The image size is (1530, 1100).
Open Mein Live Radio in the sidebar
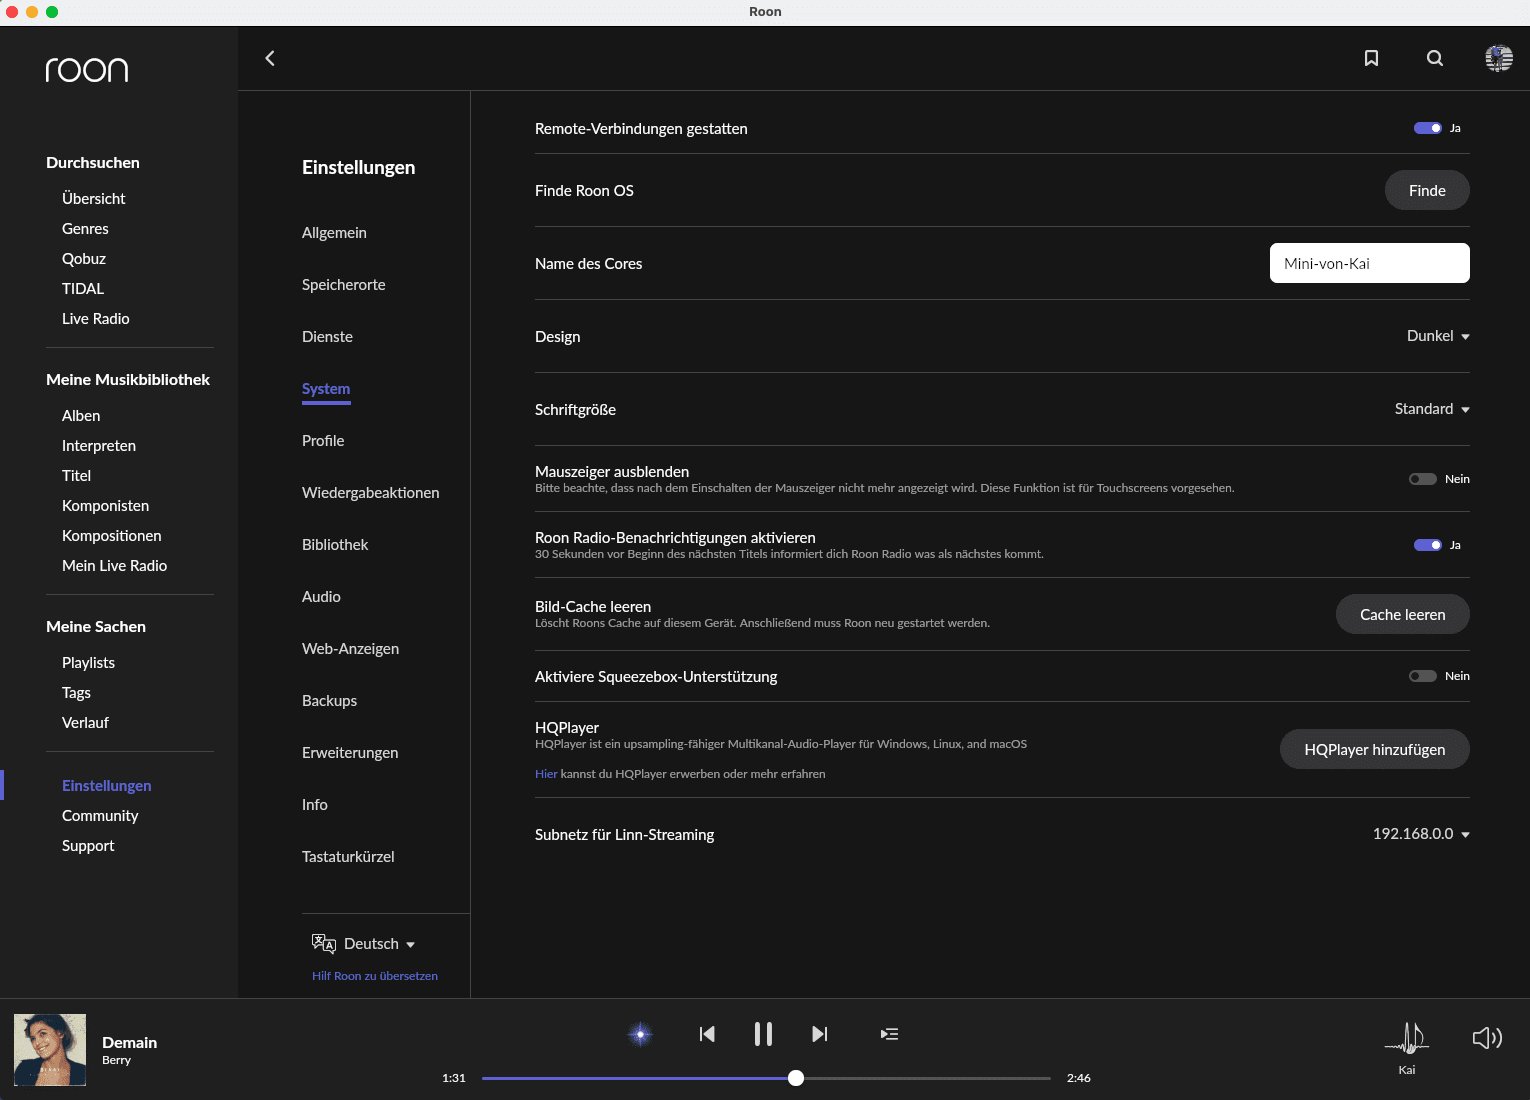click(114, 566)
